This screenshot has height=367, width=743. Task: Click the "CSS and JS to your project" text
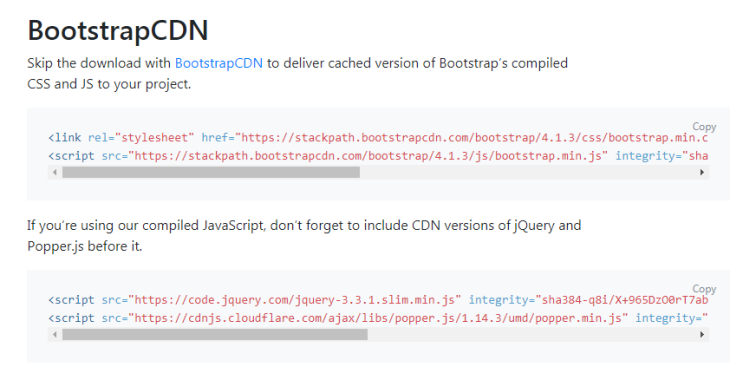coord(109,85)
